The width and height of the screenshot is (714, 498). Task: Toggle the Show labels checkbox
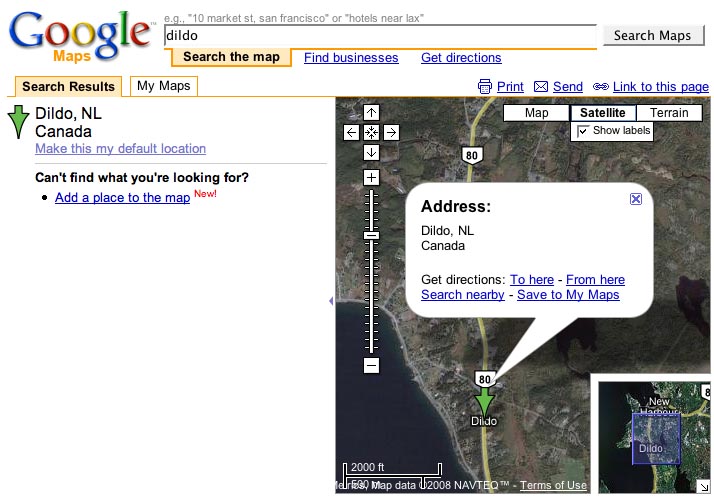pyautogui.click(x=582, y=131)
